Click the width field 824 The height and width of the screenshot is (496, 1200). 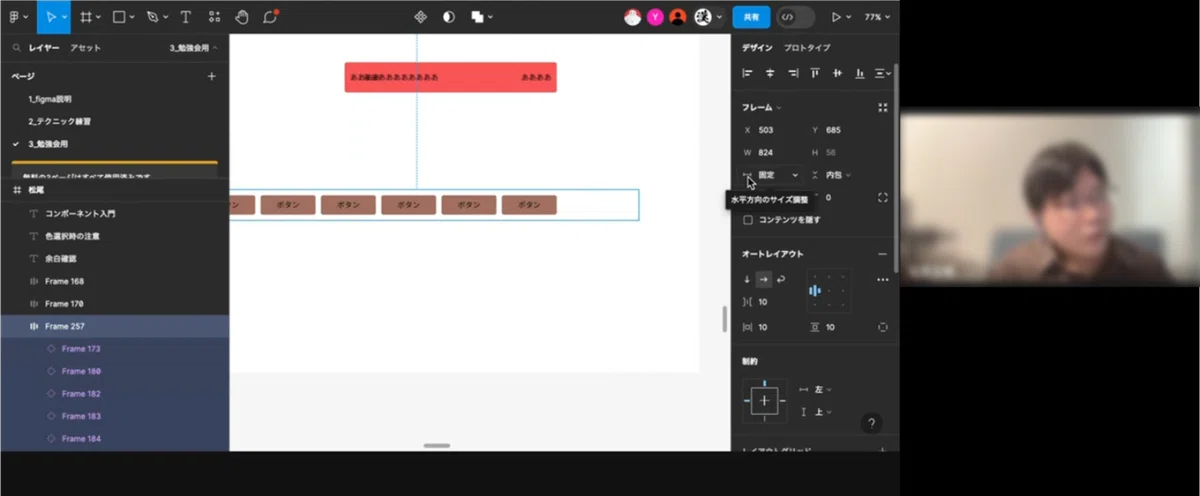772,152
